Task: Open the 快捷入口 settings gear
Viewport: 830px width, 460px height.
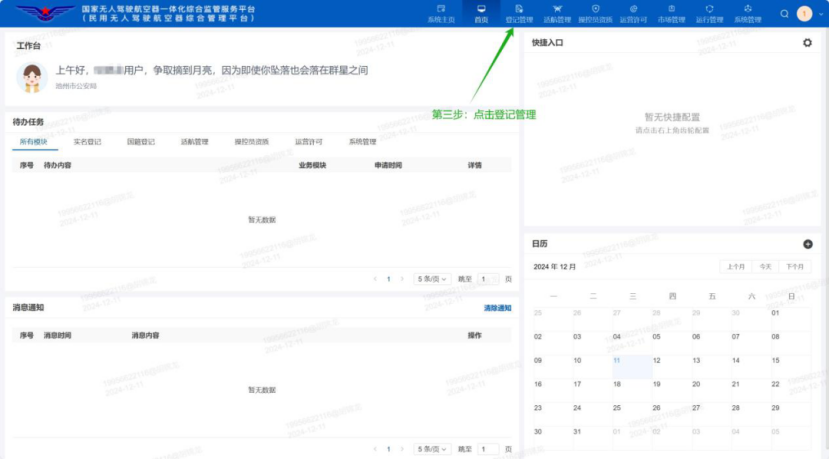Action: pos(807,43)
